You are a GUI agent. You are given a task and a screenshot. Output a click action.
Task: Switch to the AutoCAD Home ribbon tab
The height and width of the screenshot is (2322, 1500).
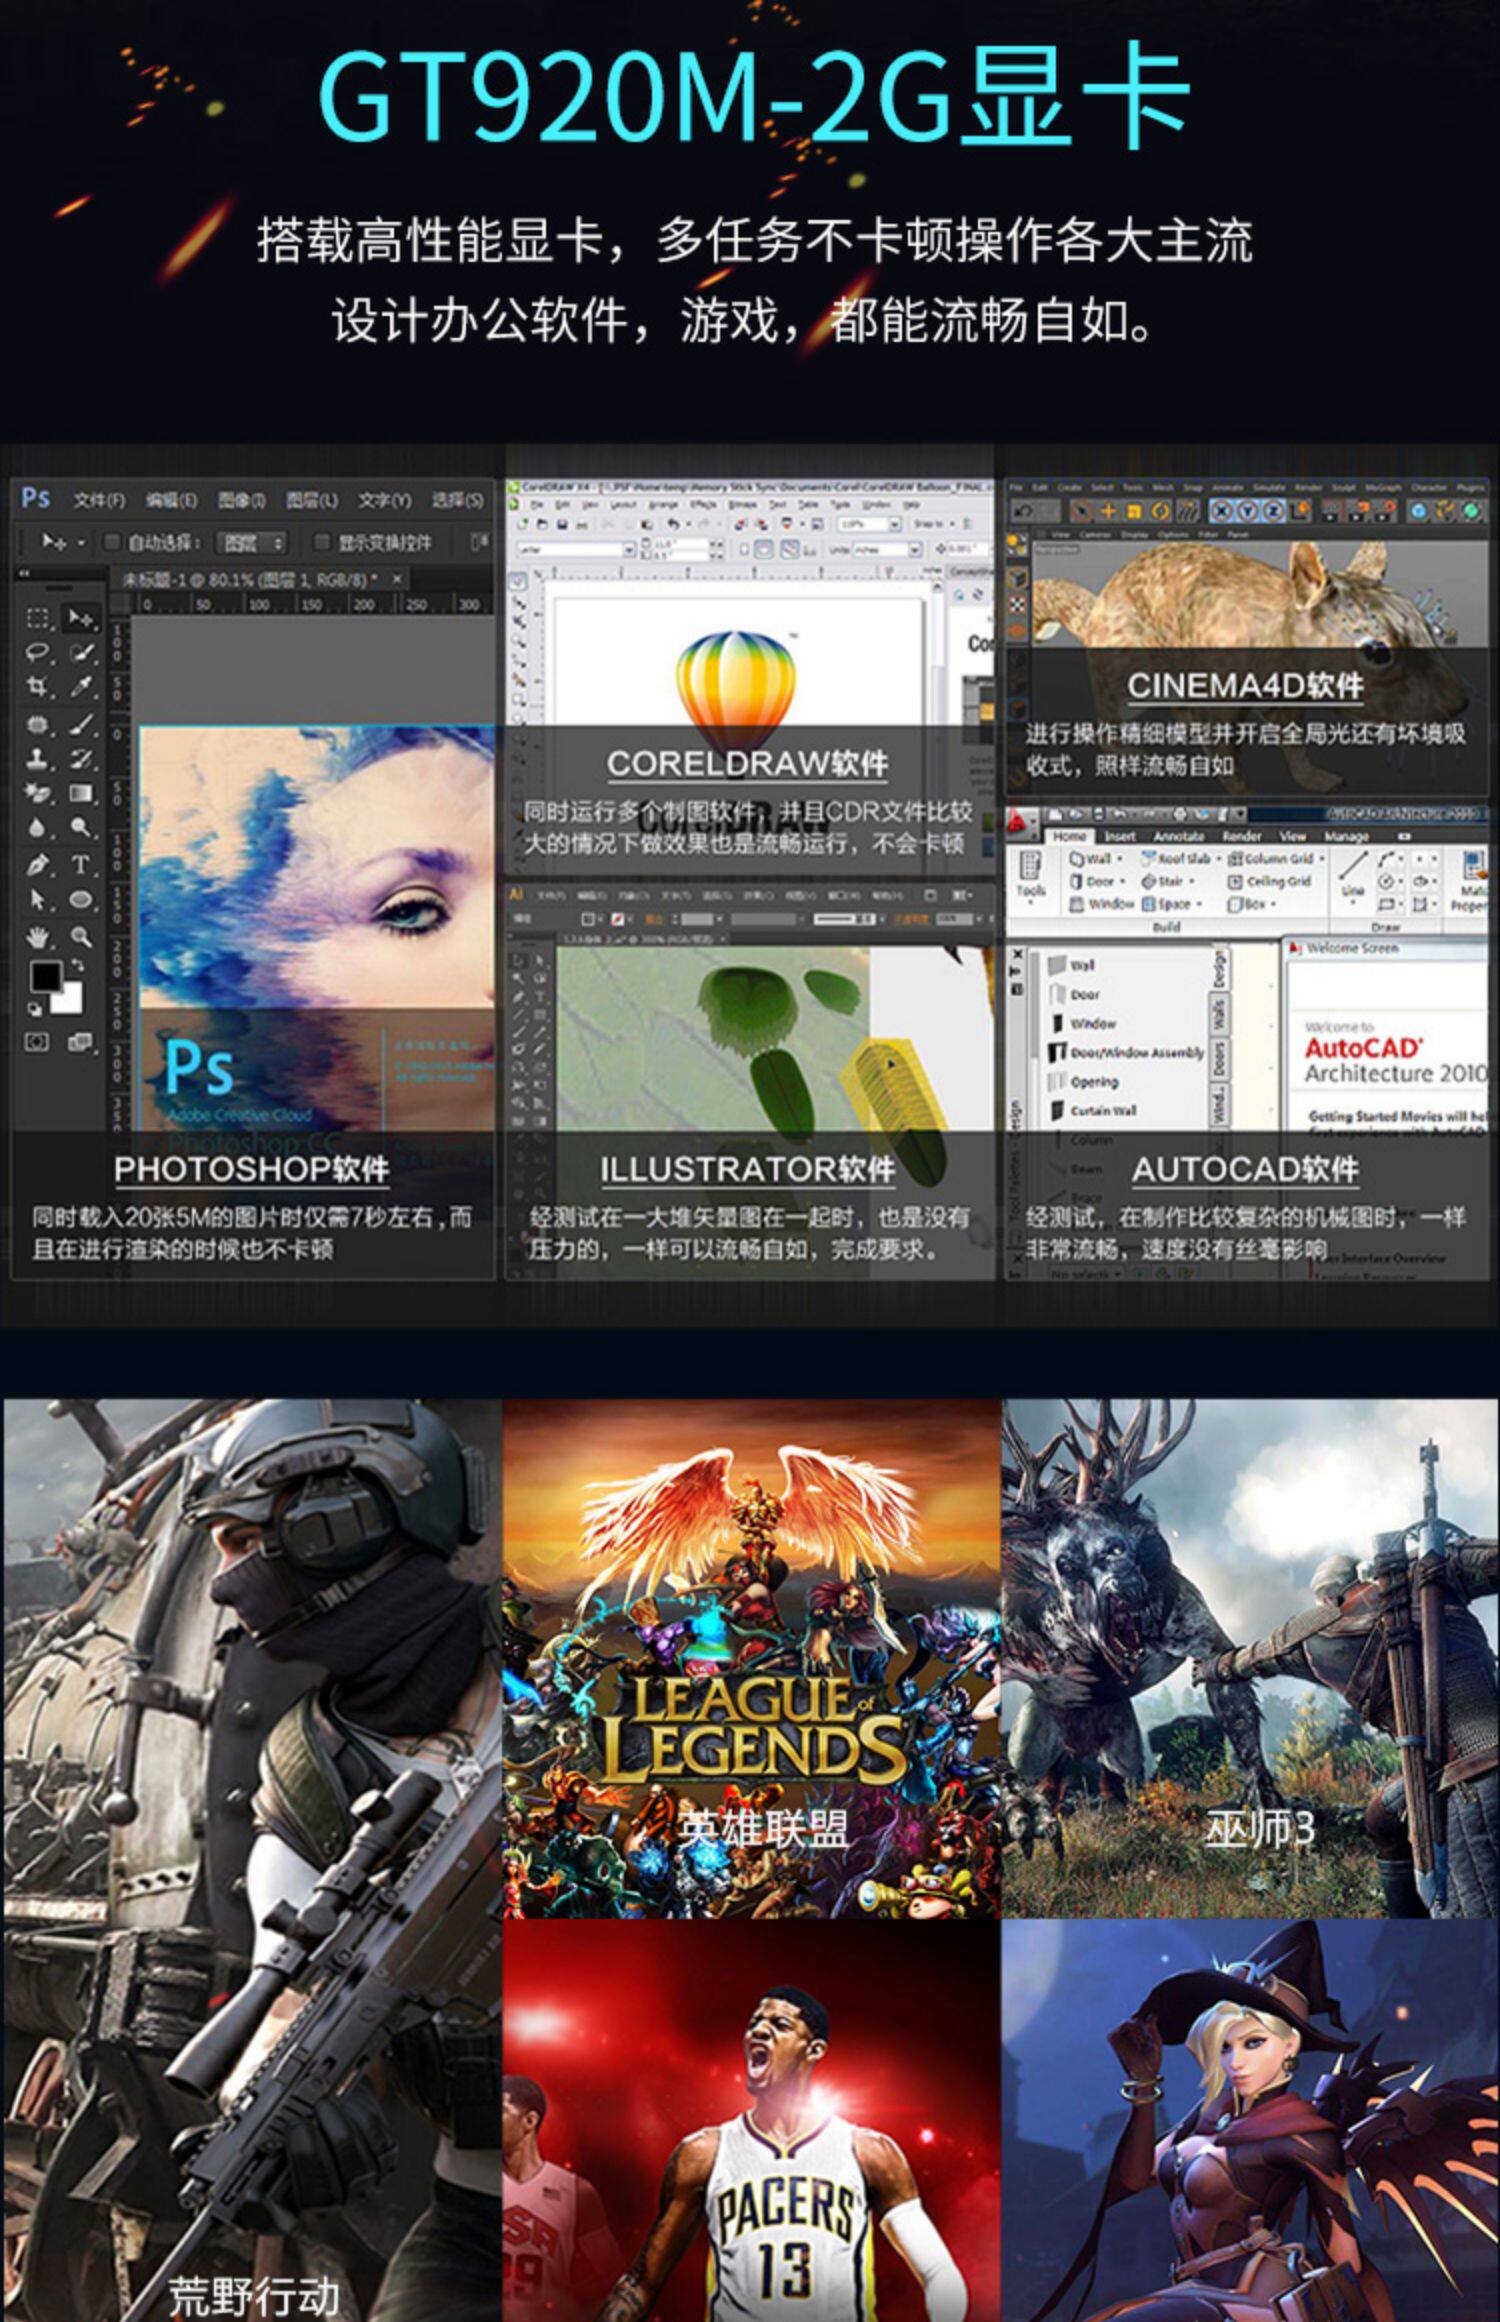pos(1069,836)
